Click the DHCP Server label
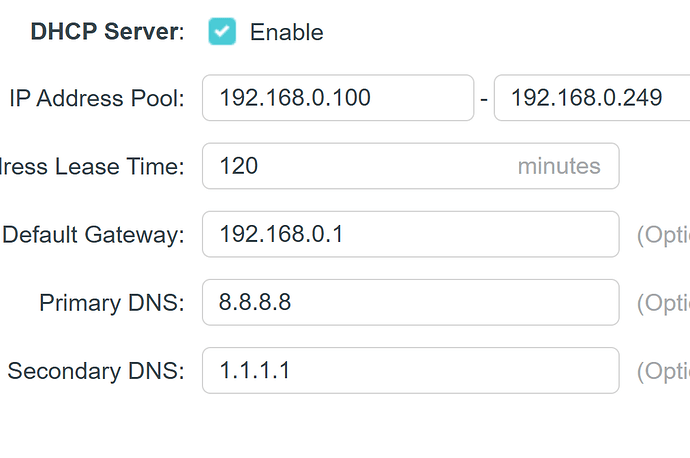 pos(108,32)
